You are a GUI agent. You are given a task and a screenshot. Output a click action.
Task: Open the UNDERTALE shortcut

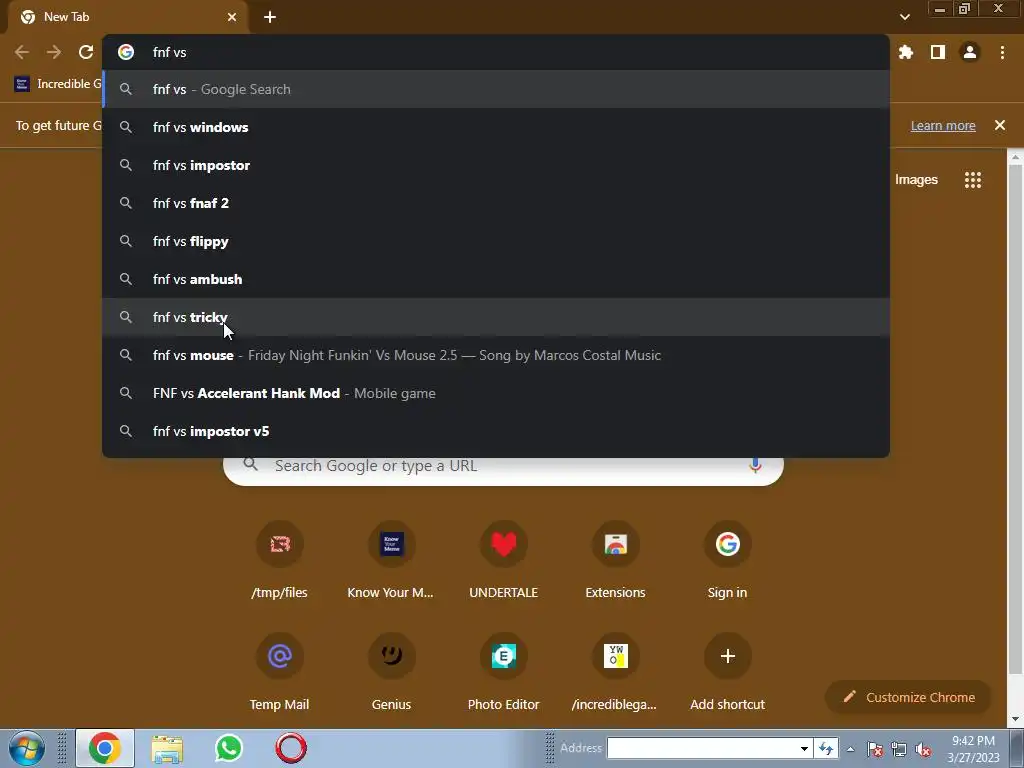click(x=504, y=560)
